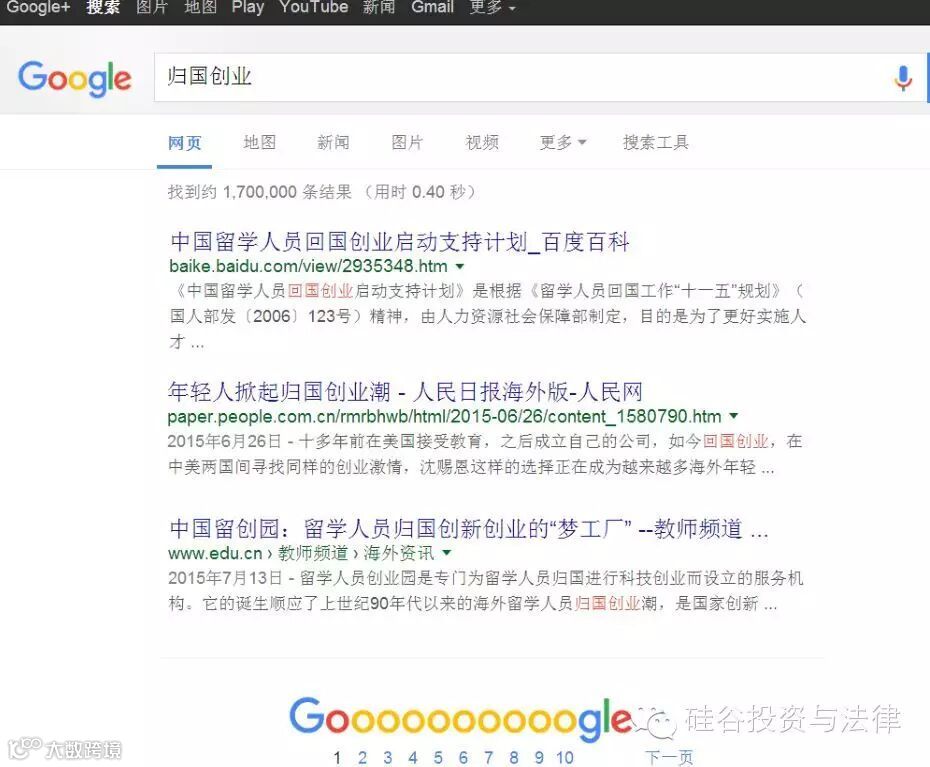This screenshot has width=930, height=767.
Task: Open the 年轻人掀起归国创业潮 人民网 result
Action: click(405, 392)
